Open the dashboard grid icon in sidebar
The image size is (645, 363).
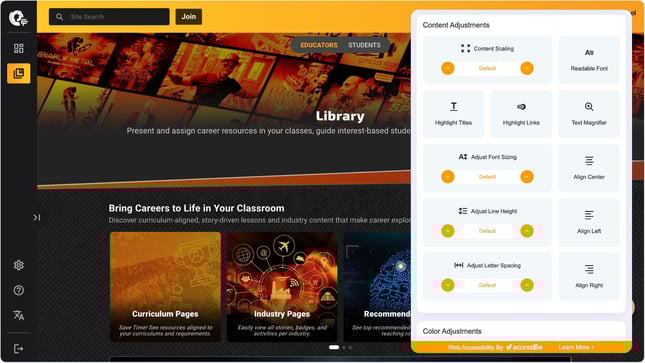click(19, 49)
